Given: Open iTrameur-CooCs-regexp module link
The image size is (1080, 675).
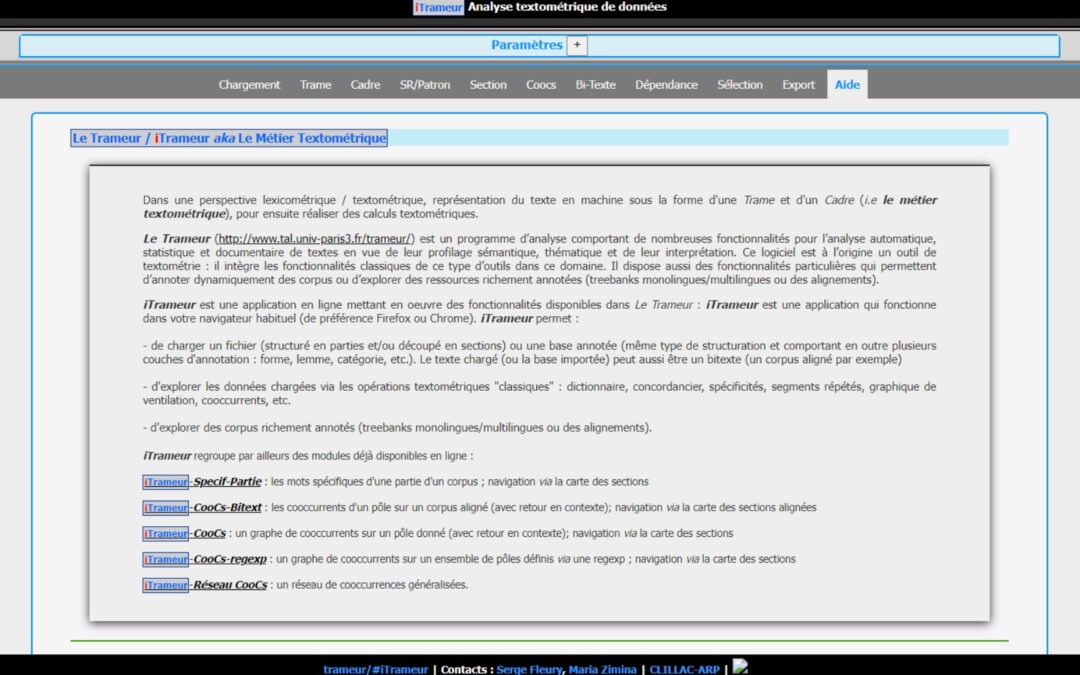Looking at the screenshot, I should tap(205, 559).
